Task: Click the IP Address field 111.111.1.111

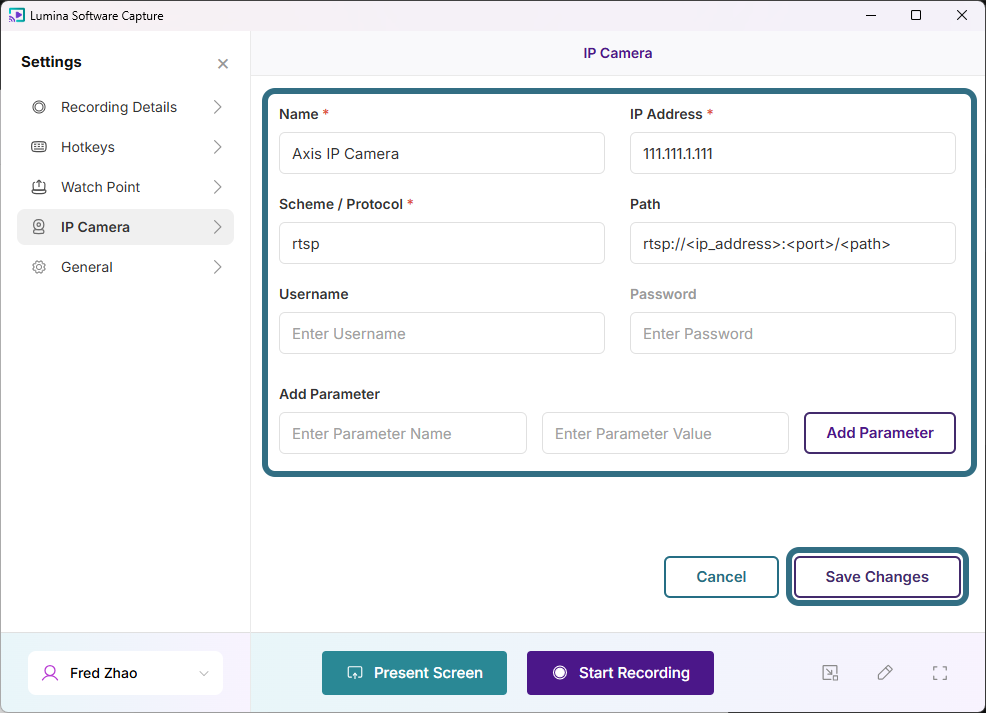Action: pyautogui.click(x=793, y=153)
